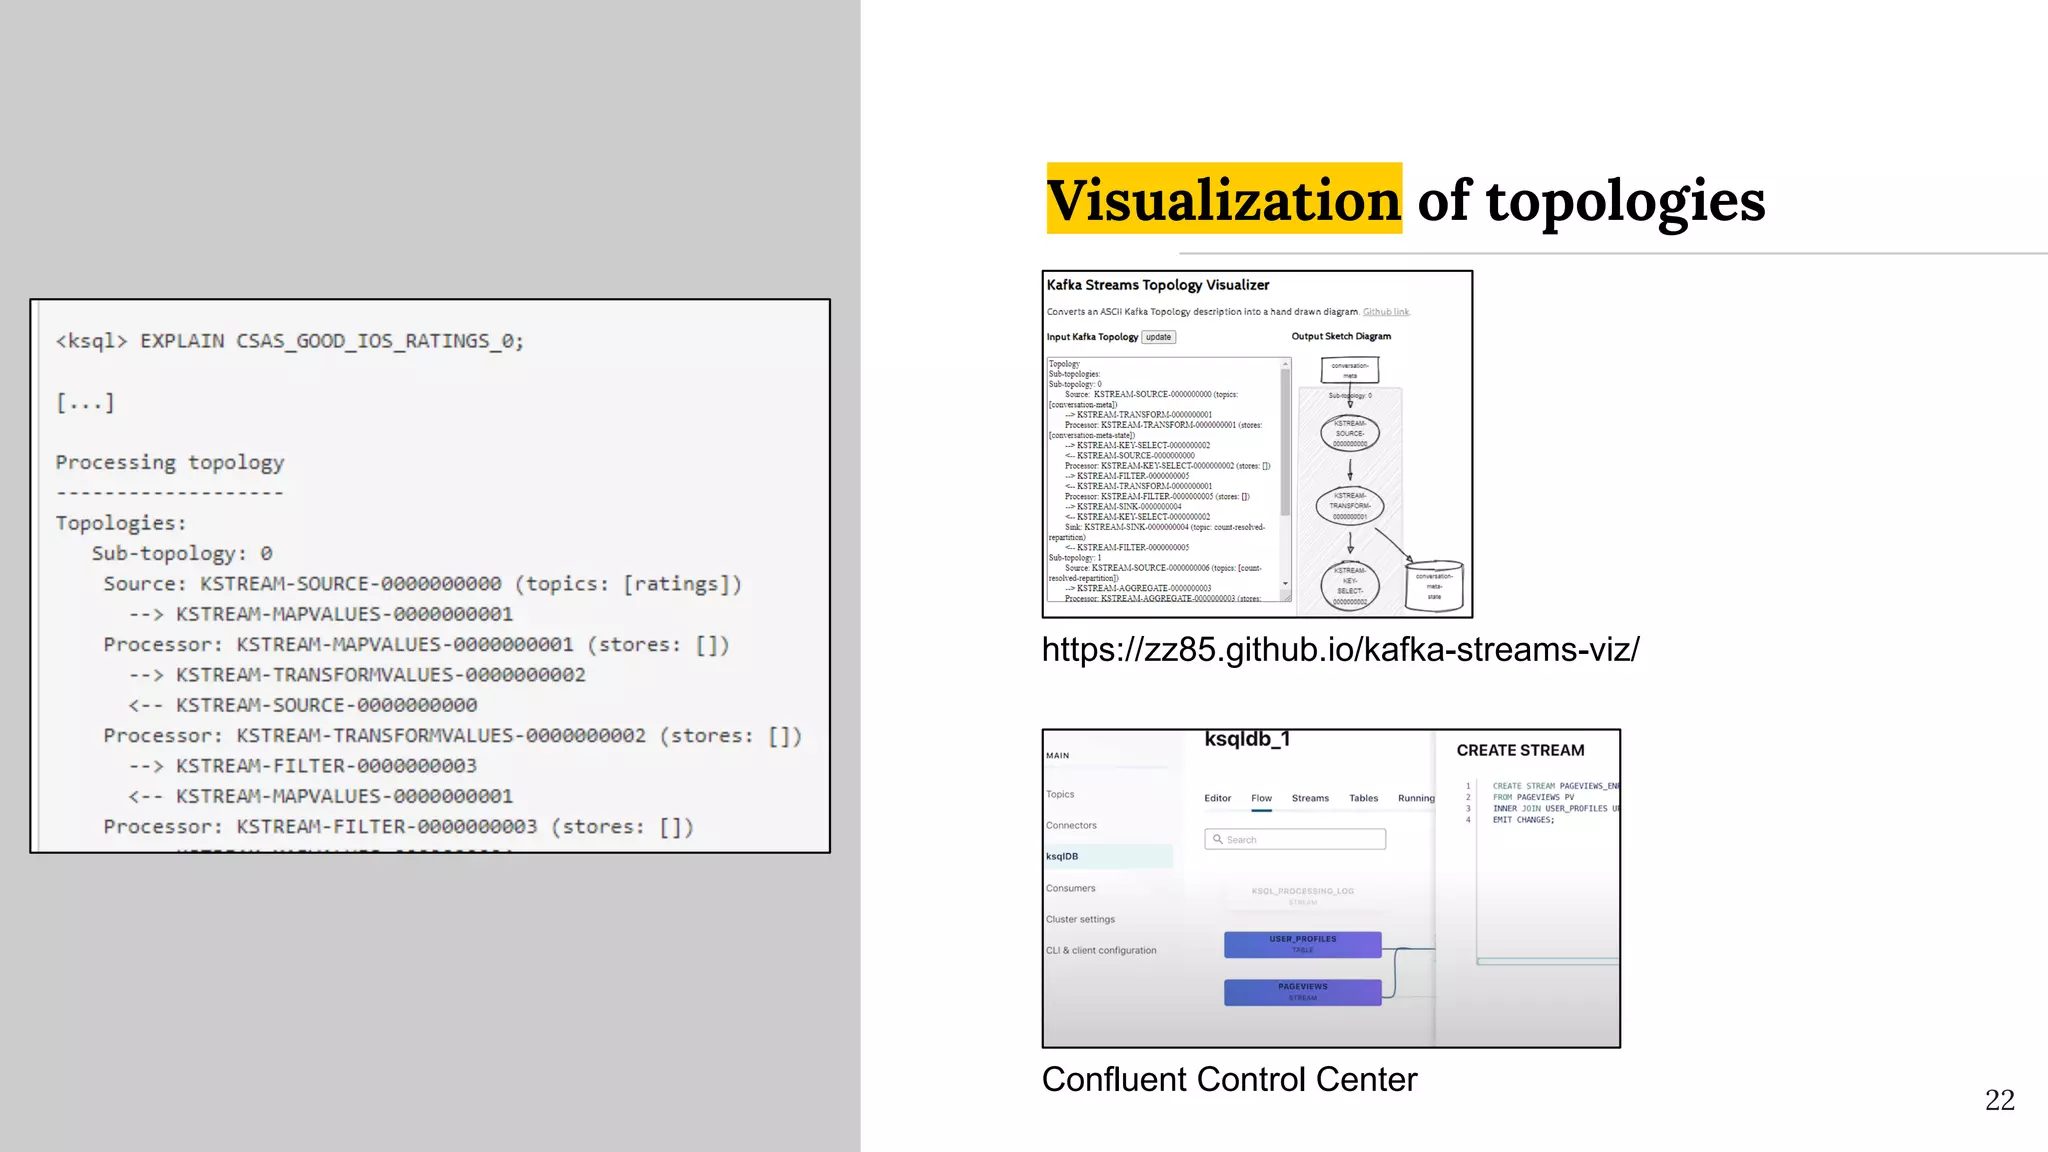Click the scroll-down arrow of topology text area

1286,584
